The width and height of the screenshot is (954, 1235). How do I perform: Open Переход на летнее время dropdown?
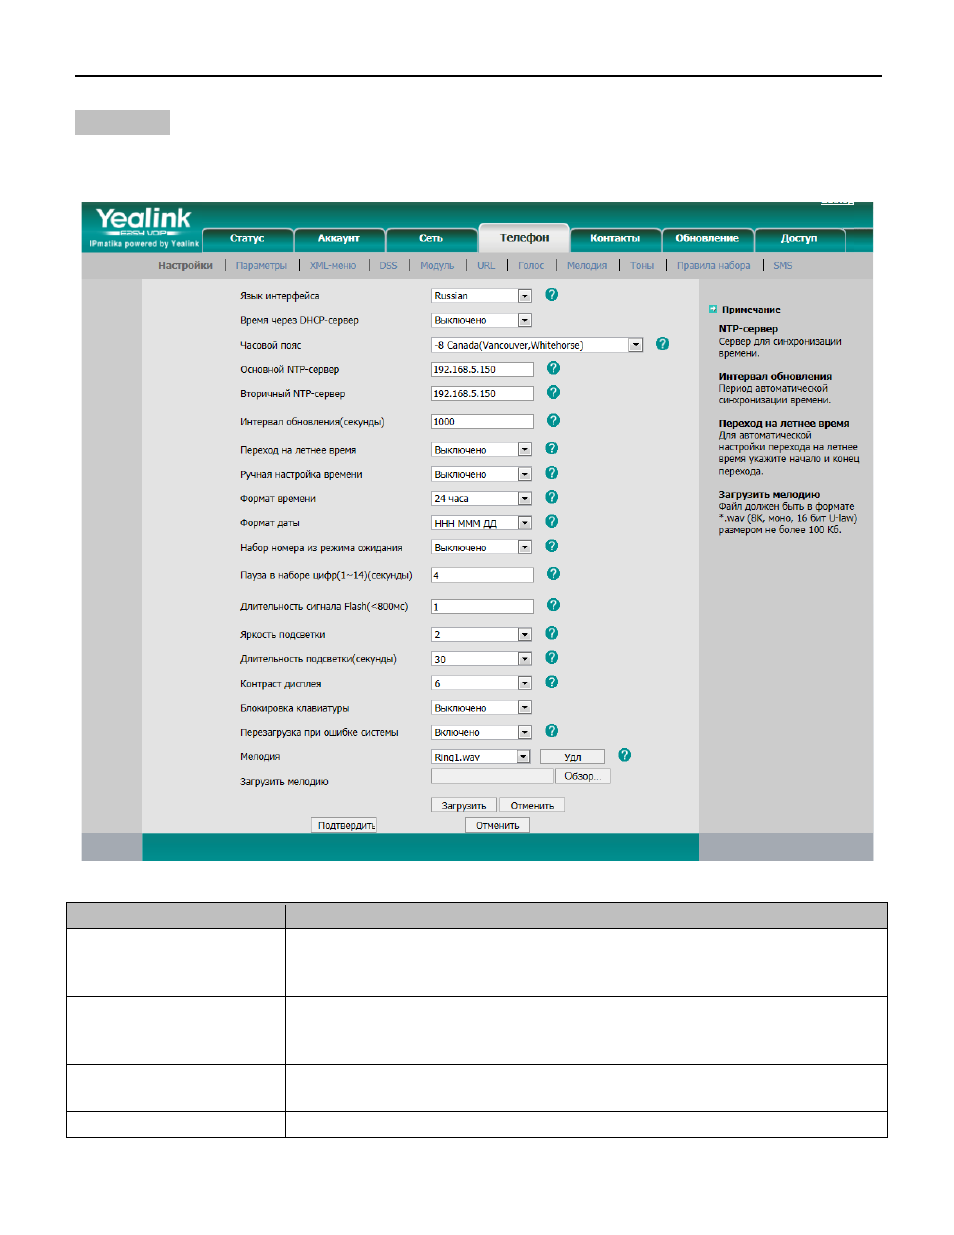[481, 450]
